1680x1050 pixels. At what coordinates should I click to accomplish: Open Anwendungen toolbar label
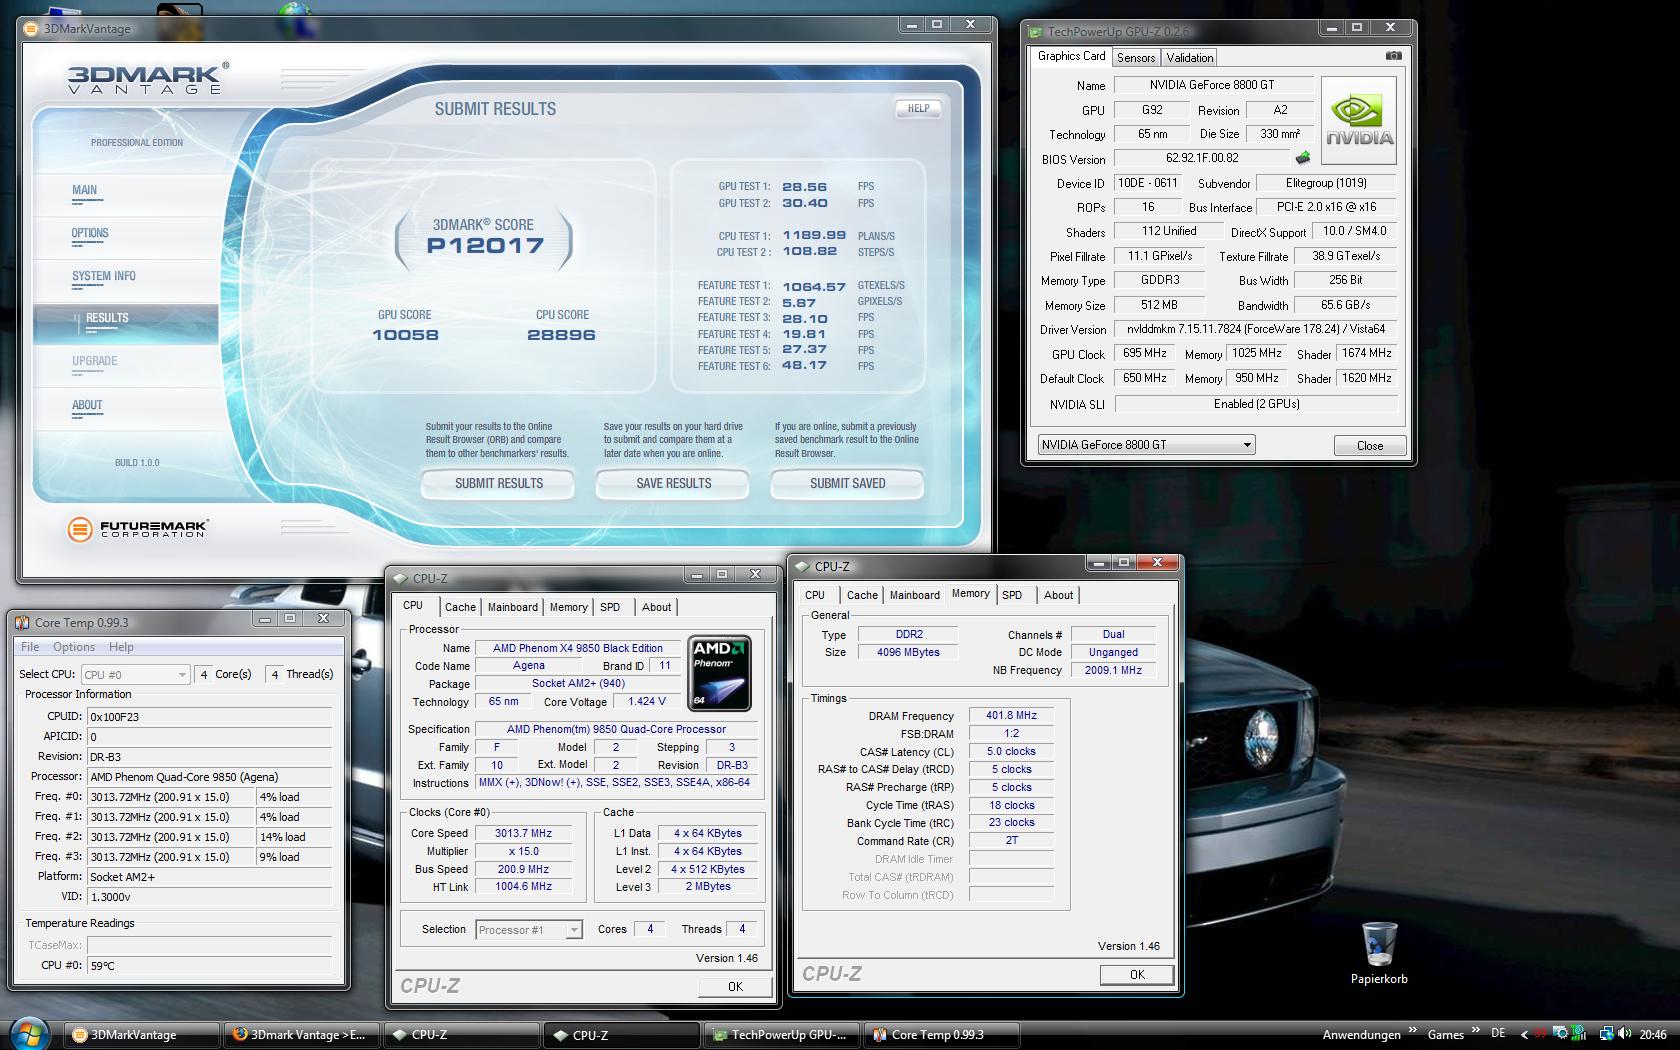pyautogui.click(x=1362, y=1035)
